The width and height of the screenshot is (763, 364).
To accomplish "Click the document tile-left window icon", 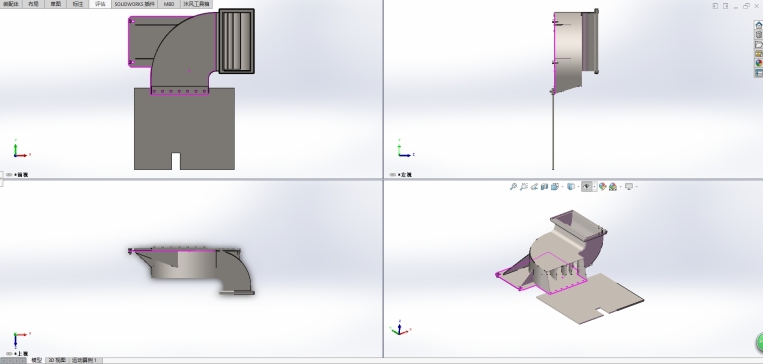I will (x=715, y=6).
